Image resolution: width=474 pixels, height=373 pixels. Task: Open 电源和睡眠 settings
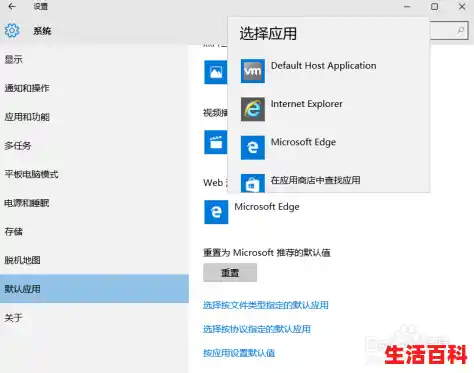coord(94,203)
